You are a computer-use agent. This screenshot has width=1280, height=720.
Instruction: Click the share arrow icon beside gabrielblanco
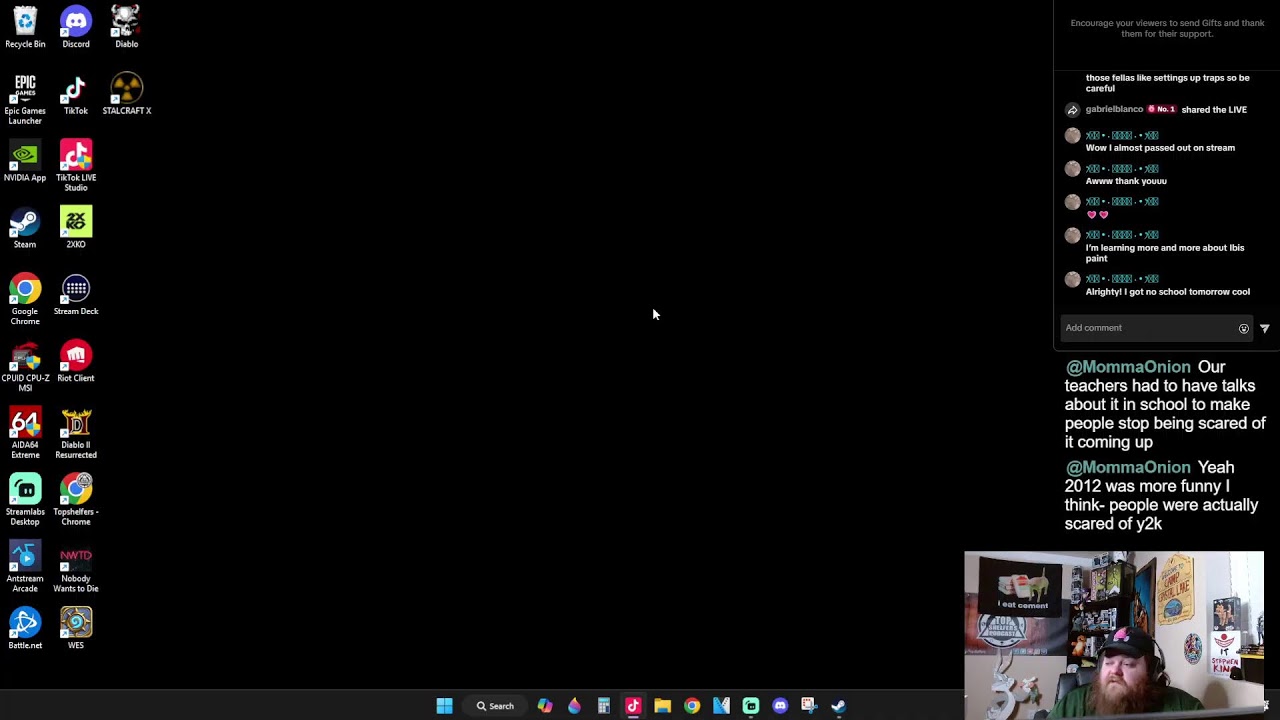pyautogui.click(x=1072, y=110)
